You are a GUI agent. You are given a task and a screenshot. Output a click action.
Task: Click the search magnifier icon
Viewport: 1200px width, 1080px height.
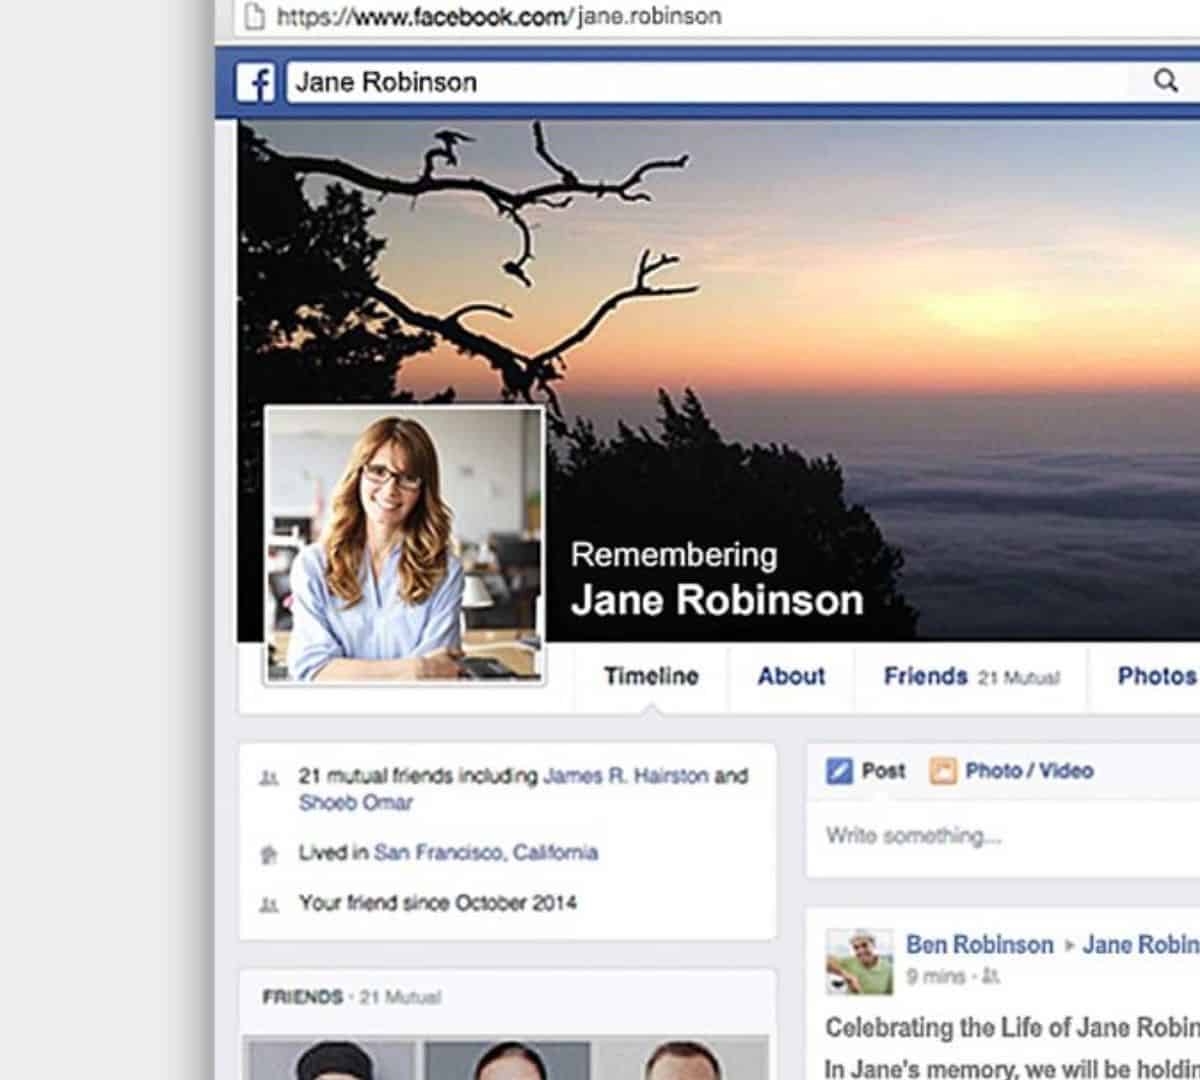pyautogui.click(x=1165, y=81)
